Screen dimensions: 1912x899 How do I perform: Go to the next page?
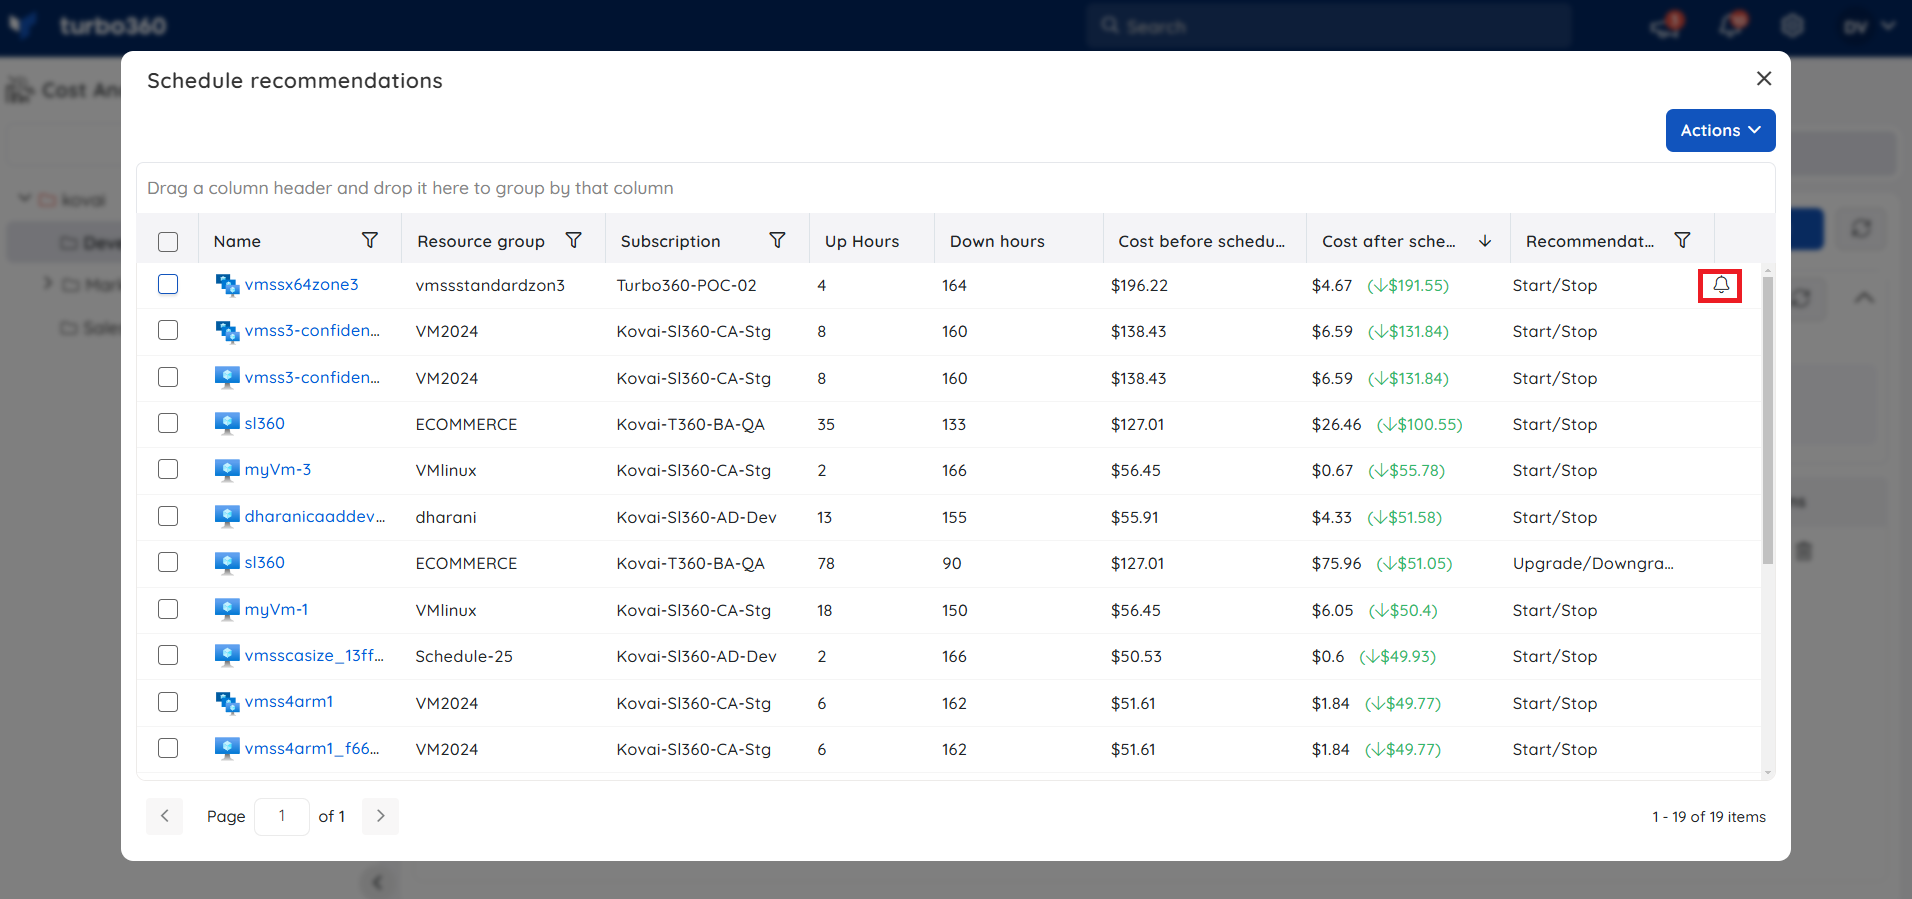coord(380,816)
